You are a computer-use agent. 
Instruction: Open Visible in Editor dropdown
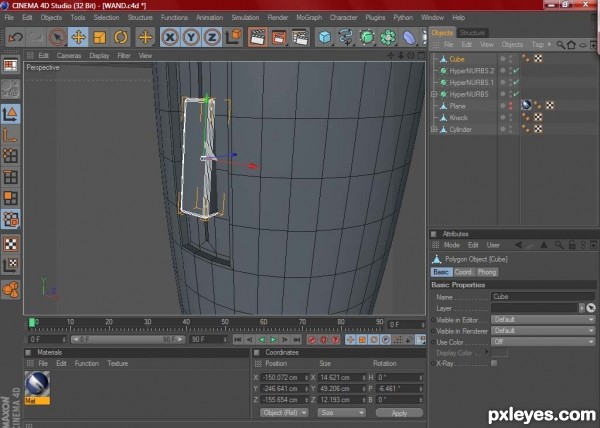tap(543, 320)
